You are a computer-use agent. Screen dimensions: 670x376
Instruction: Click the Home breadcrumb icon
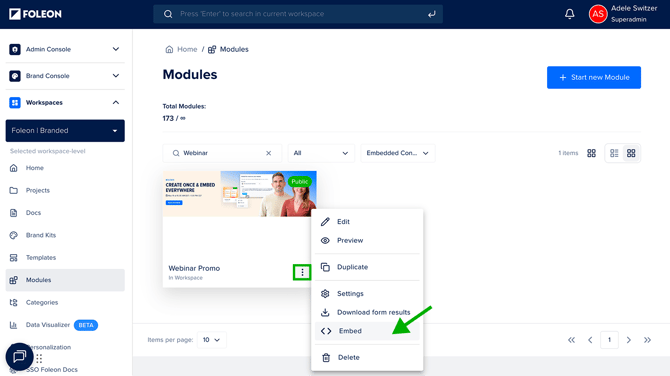click(169, 49)
